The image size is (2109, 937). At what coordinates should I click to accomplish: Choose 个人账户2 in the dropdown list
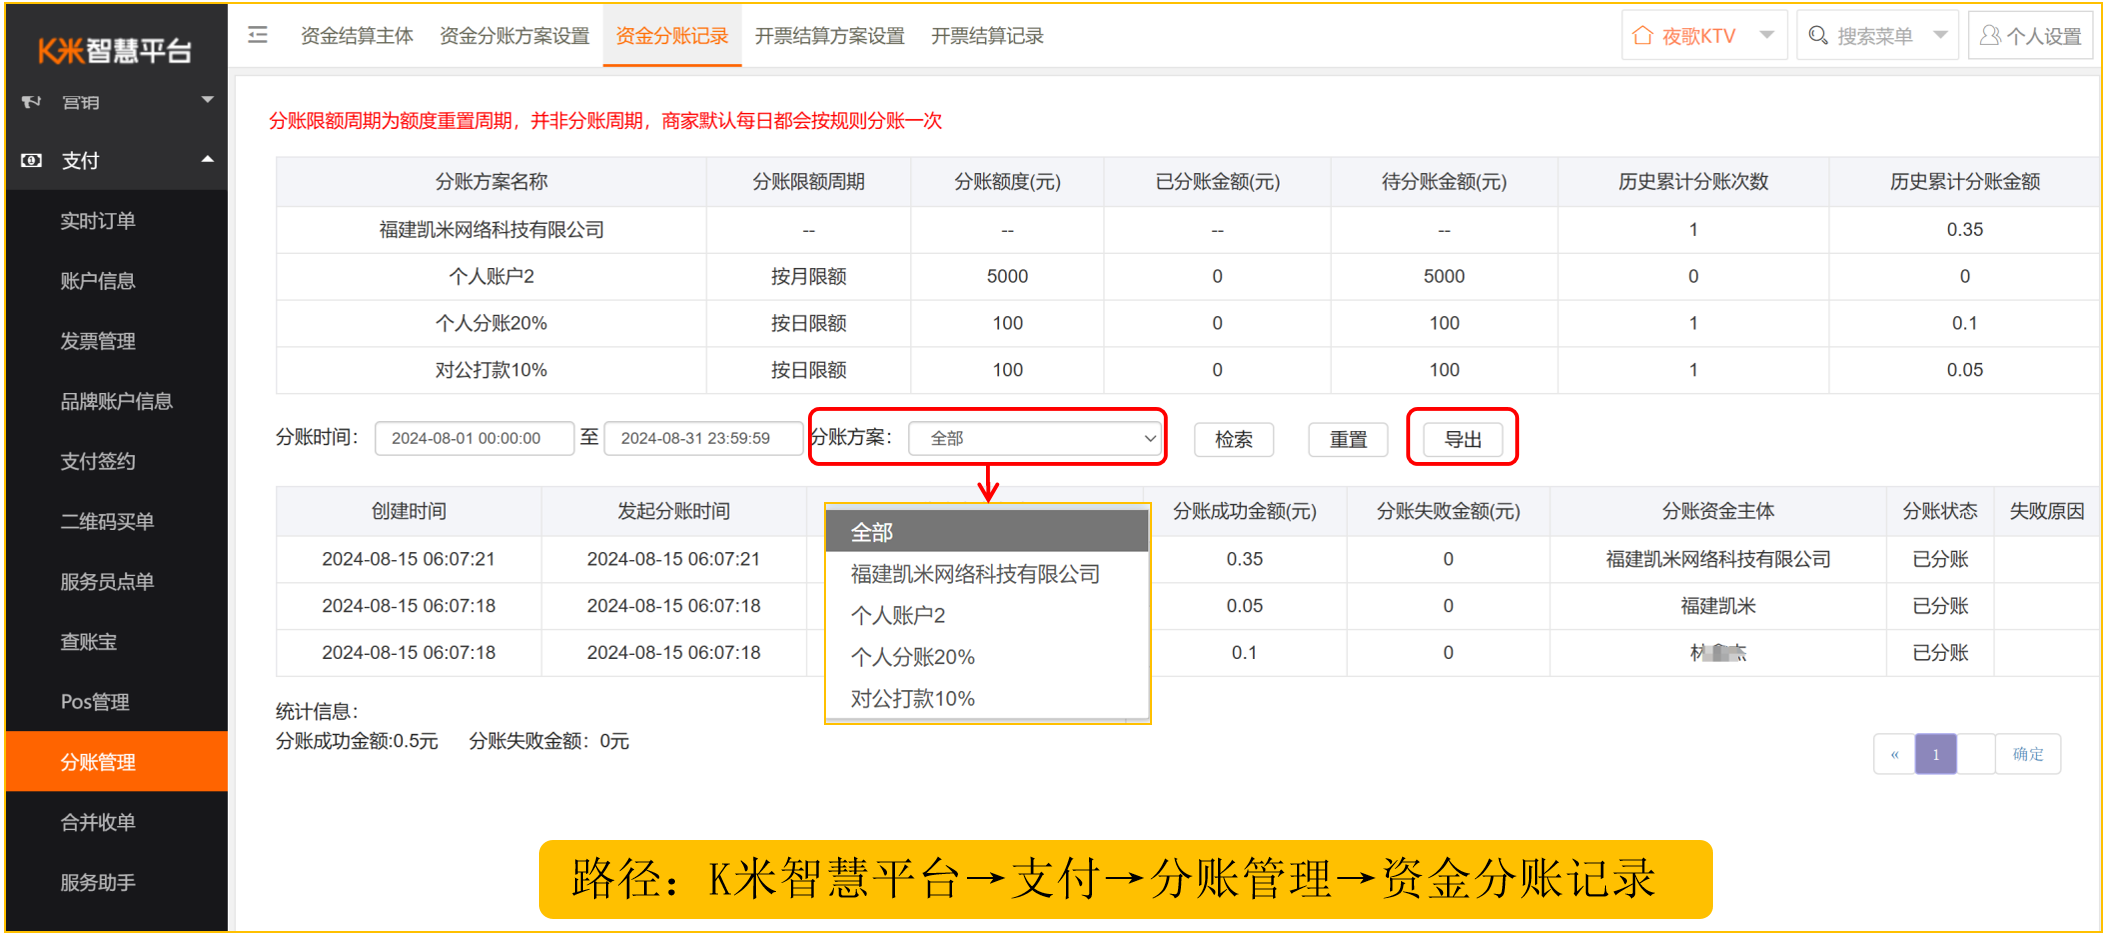pyautogui.click(x=987, y=615)
